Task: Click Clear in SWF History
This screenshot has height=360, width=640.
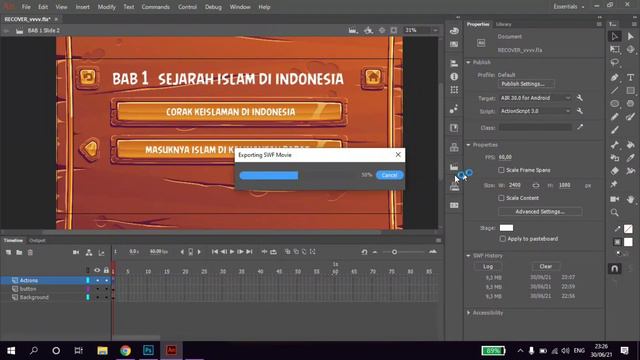Action: [546, 267]
